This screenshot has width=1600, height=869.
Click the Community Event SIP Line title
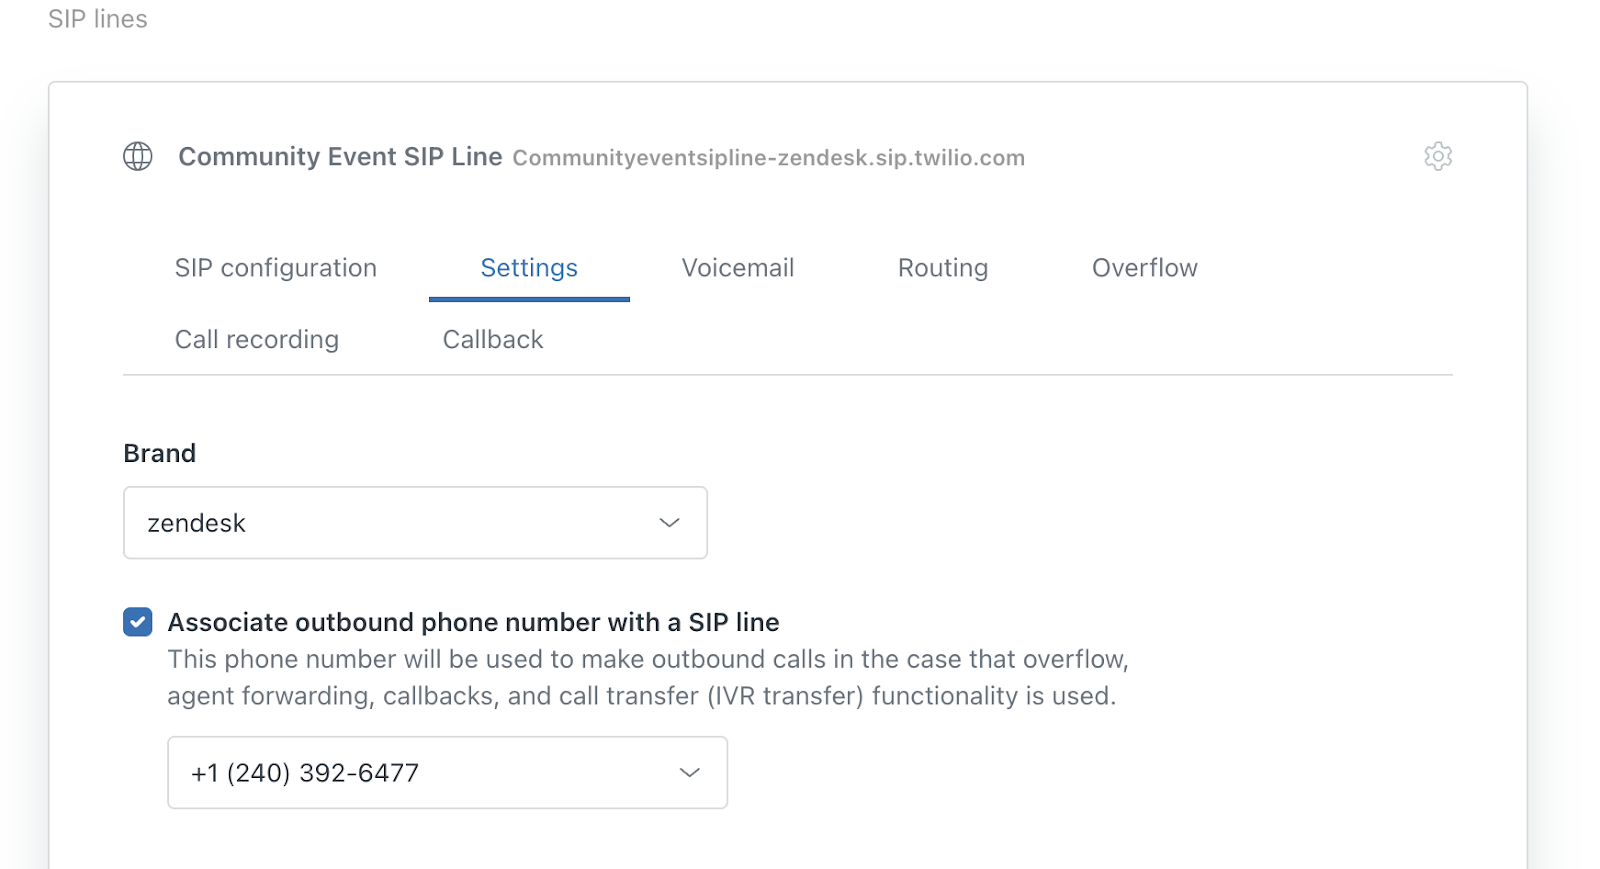click(x=340, y=157)
